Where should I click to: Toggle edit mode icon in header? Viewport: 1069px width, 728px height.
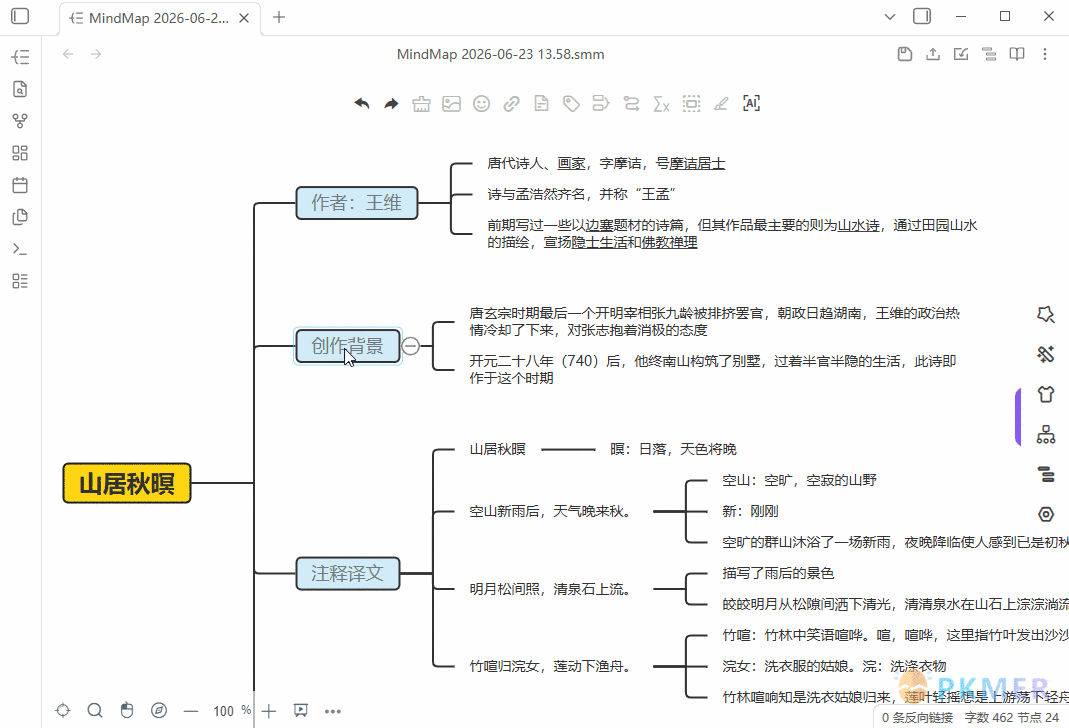click(961, 55)
